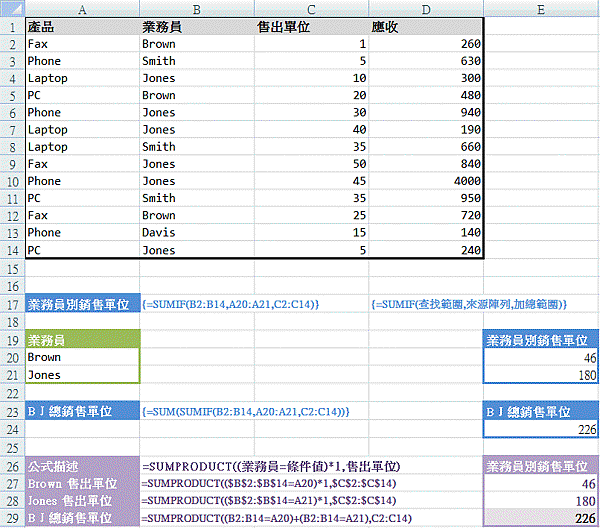This screenshot has height=528, width=600.
Task: Click the 業務員 header cell in row 1
Action: [197, 27]
